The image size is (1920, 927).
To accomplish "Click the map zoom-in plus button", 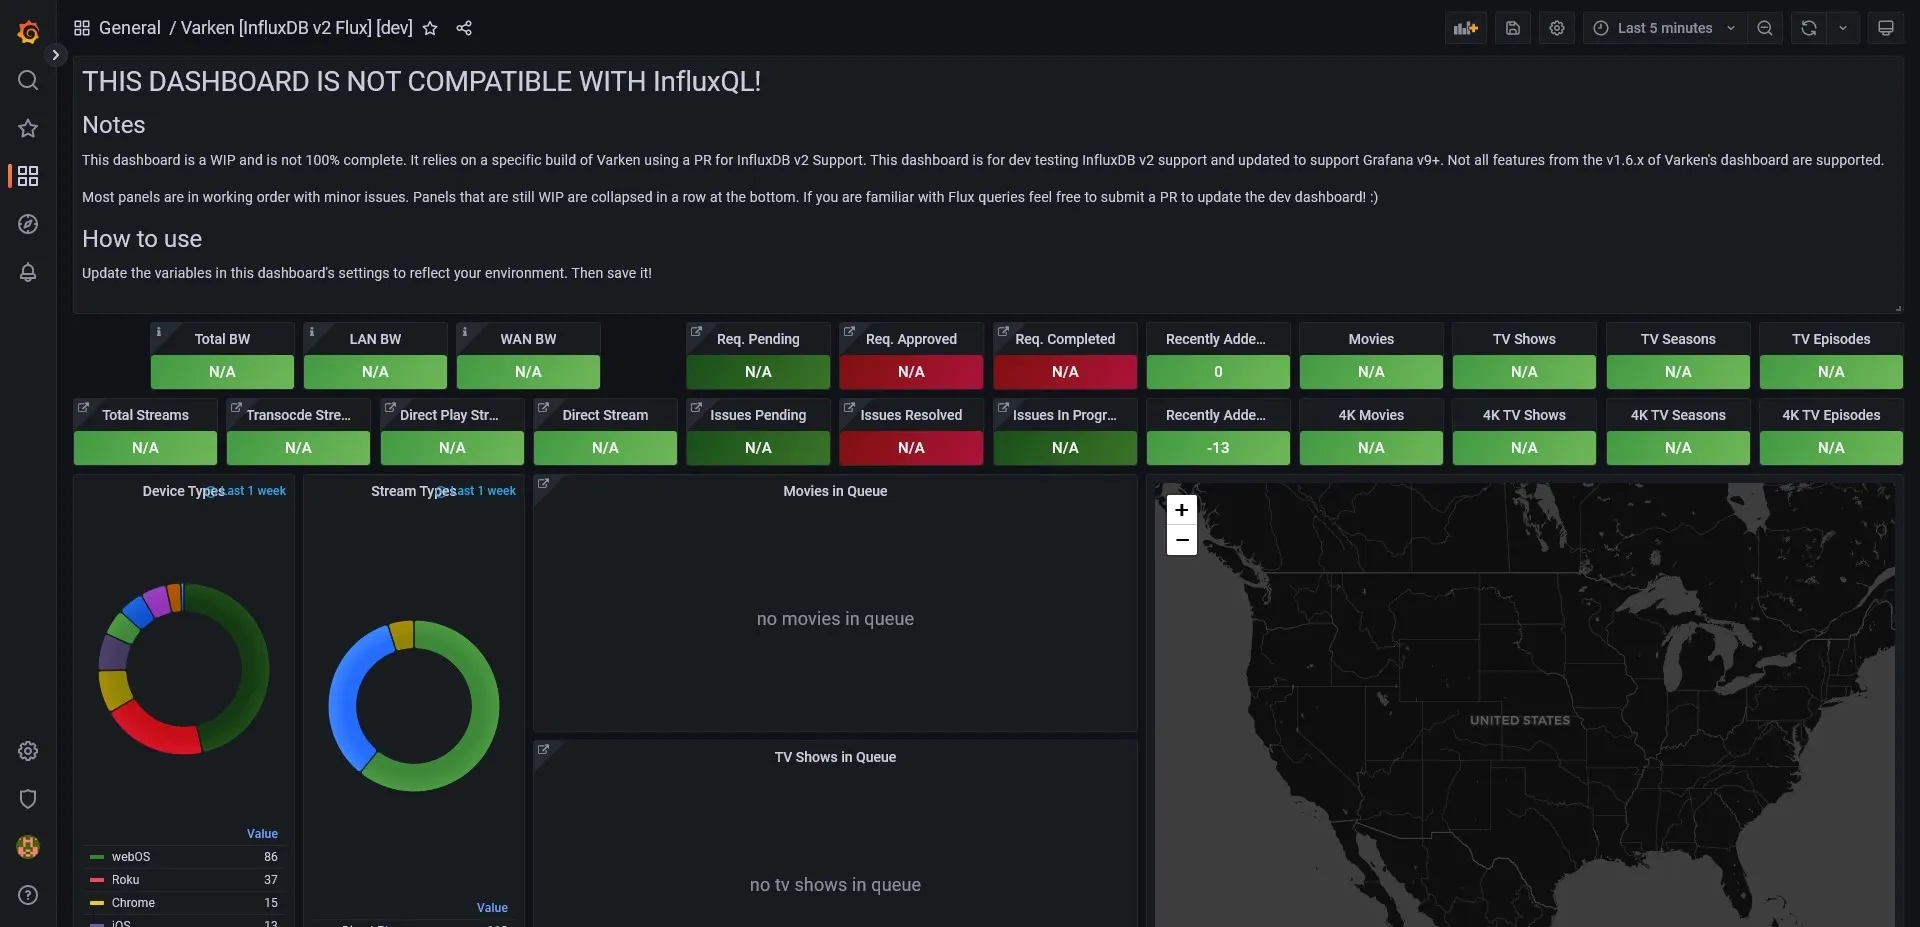I will [1181, 510].
